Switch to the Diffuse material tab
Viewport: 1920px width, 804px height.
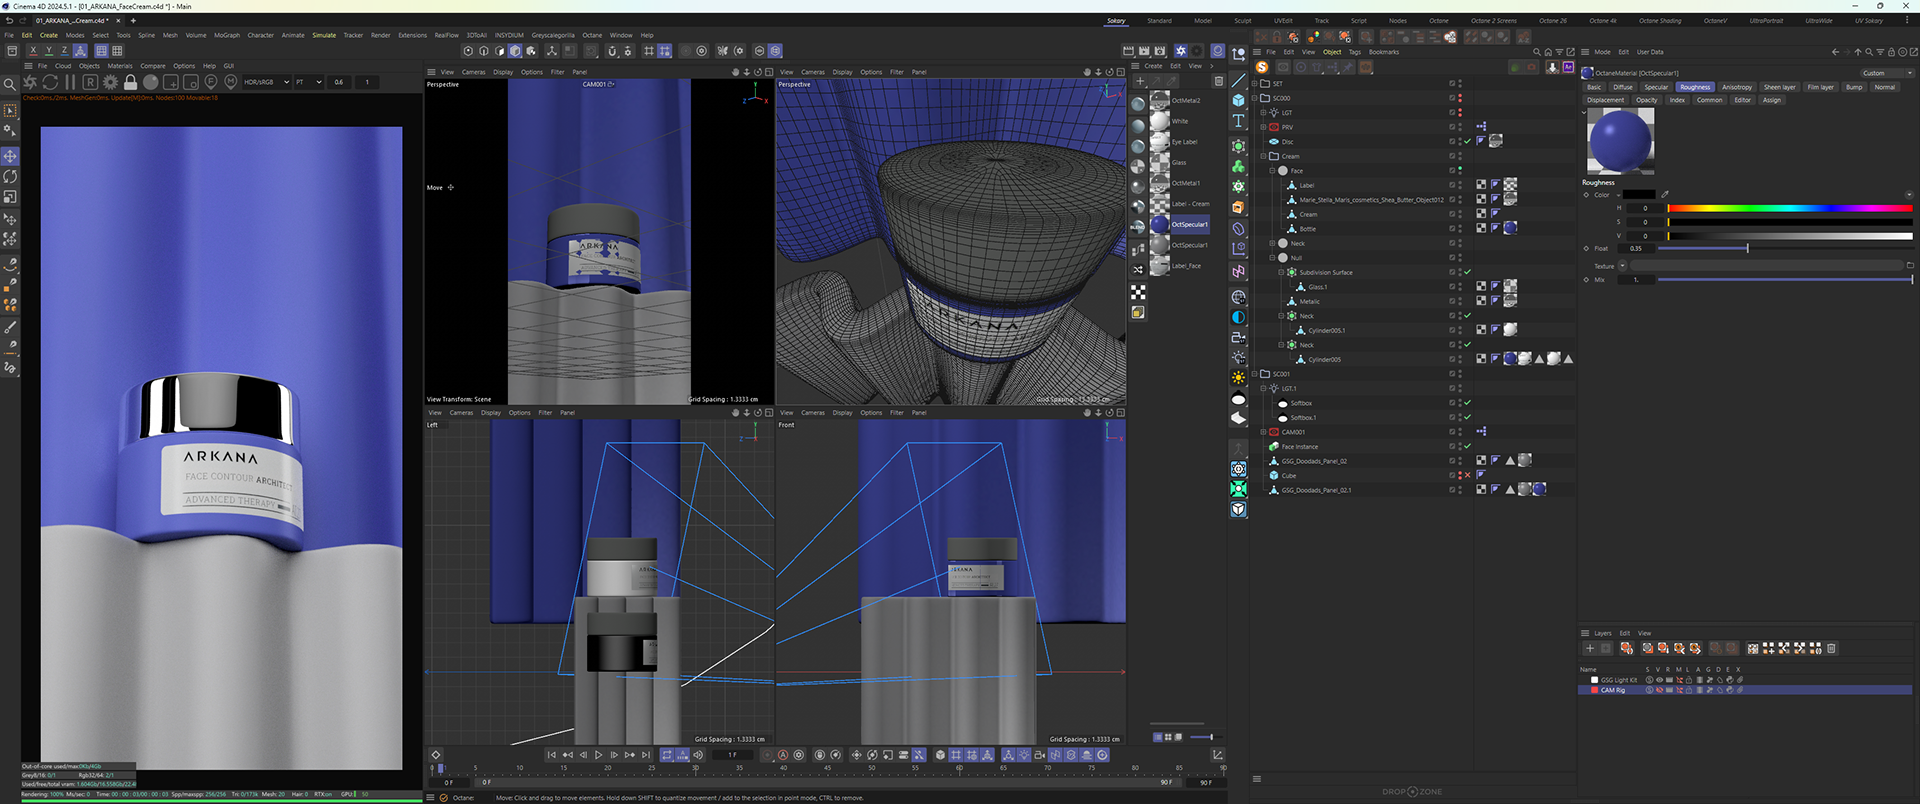[x=1623, y=87]
